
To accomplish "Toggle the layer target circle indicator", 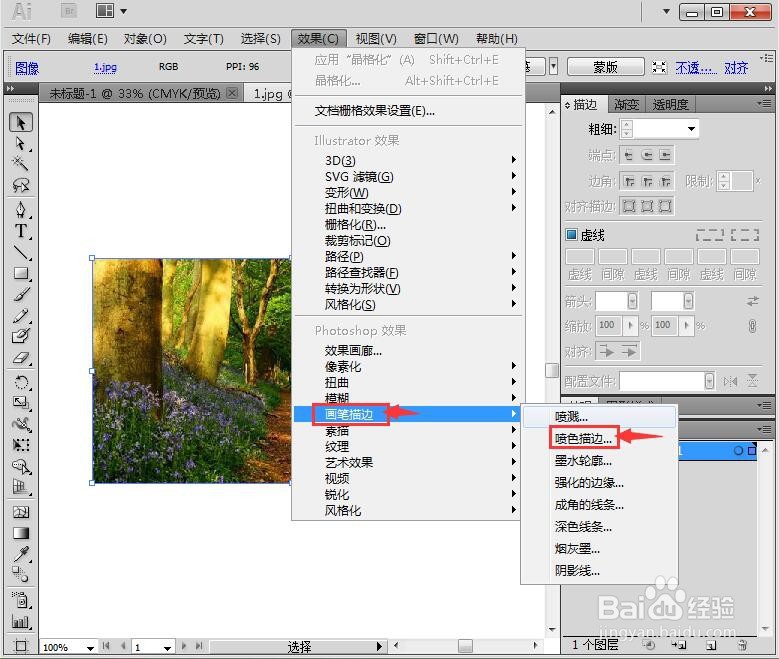I will coord(738,451).
